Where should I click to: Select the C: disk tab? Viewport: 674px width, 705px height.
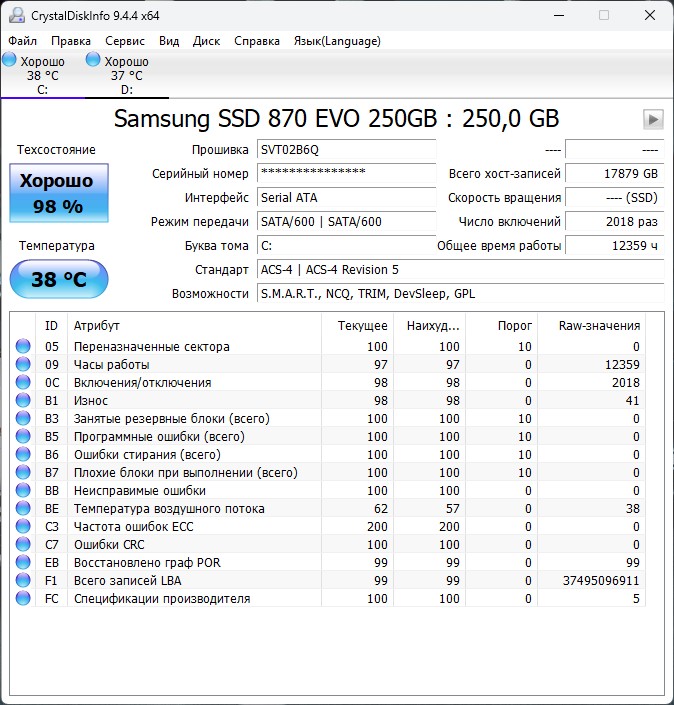[x=42, y=75]
